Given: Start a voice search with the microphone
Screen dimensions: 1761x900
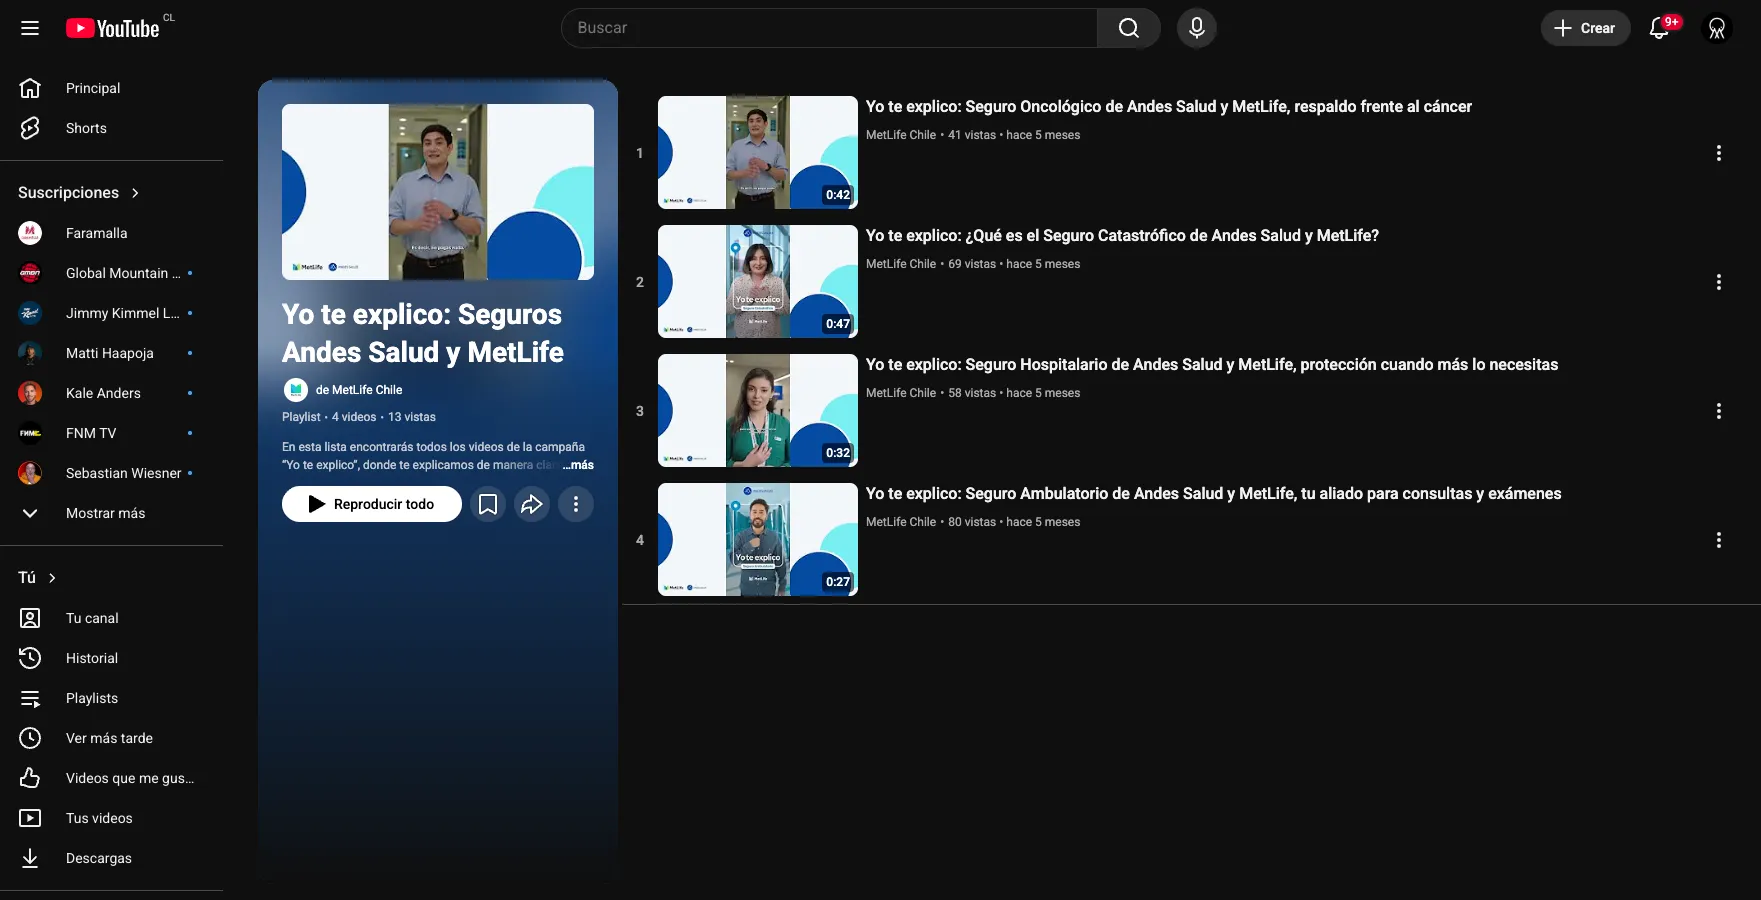Looking at the screenshot, I should 1196,28.
